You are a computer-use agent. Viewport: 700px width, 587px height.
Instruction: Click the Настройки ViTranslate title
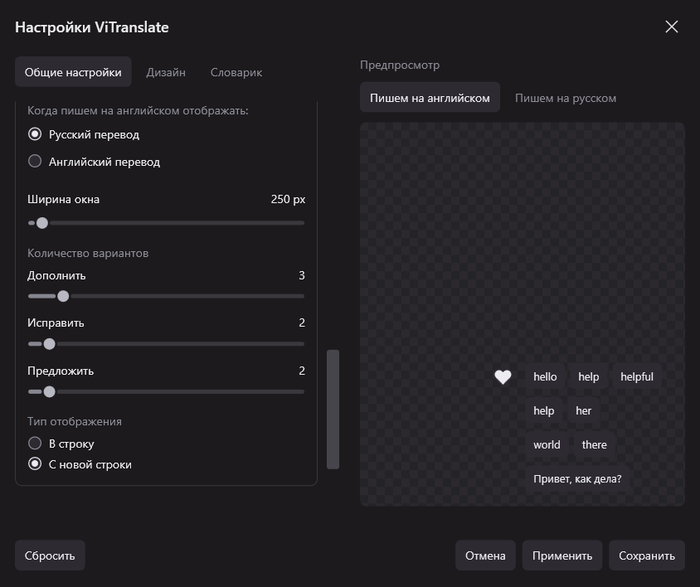pos(92,27)
